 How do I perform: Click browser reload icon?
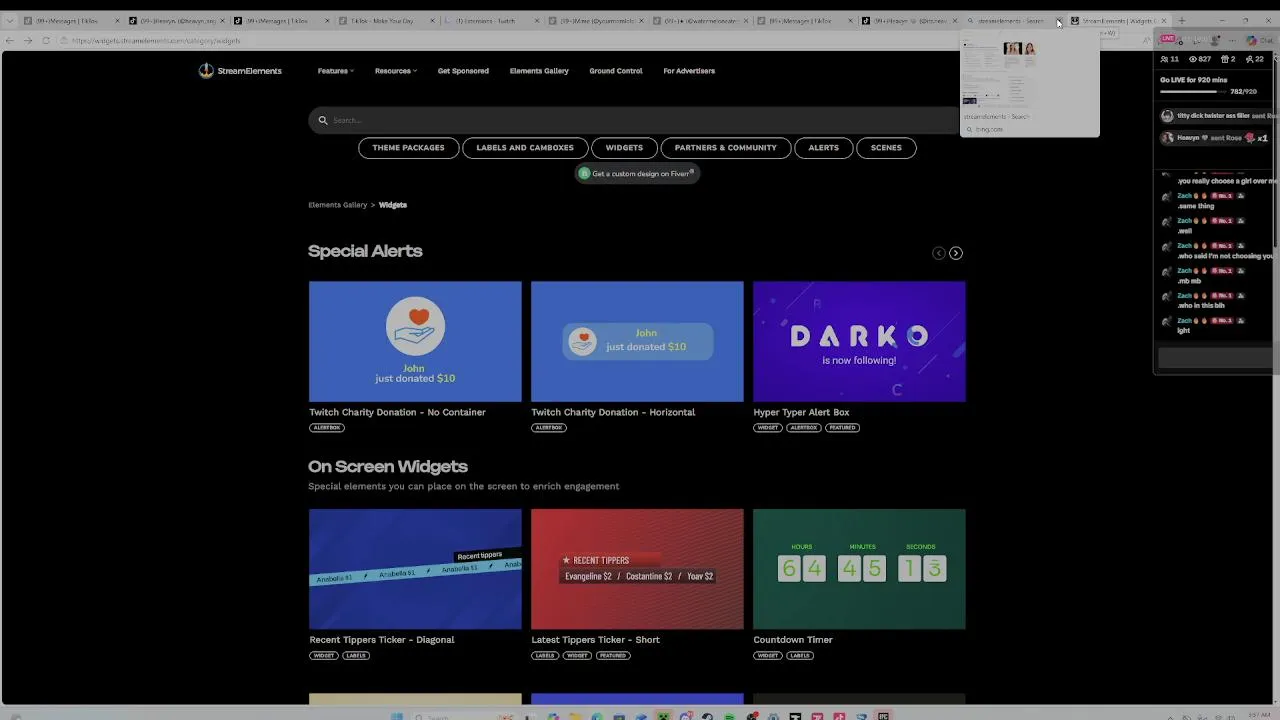[46, 41]
